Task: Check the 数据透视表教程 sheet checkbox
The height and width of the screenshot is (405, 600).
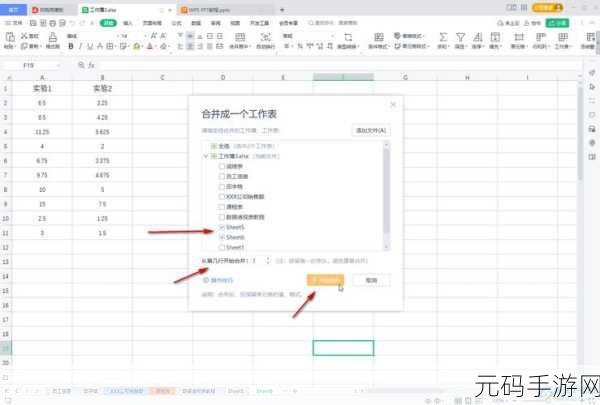Action: [x=222, y=217]
